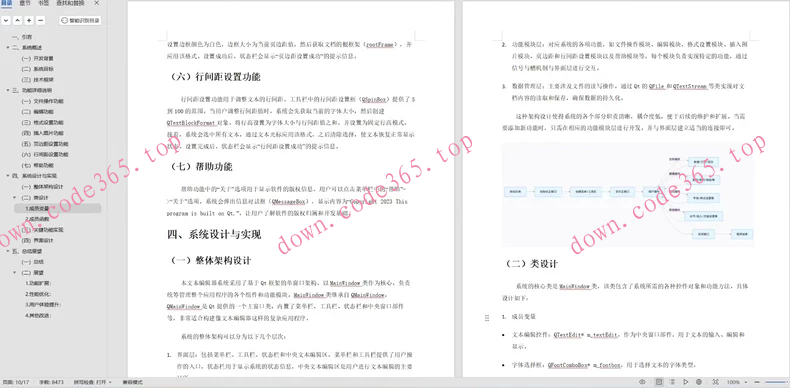Viewport: 790px width, 388px height.
Task: Go to (二) 编辑功能 outline entry
Action: tap(37, 111)
